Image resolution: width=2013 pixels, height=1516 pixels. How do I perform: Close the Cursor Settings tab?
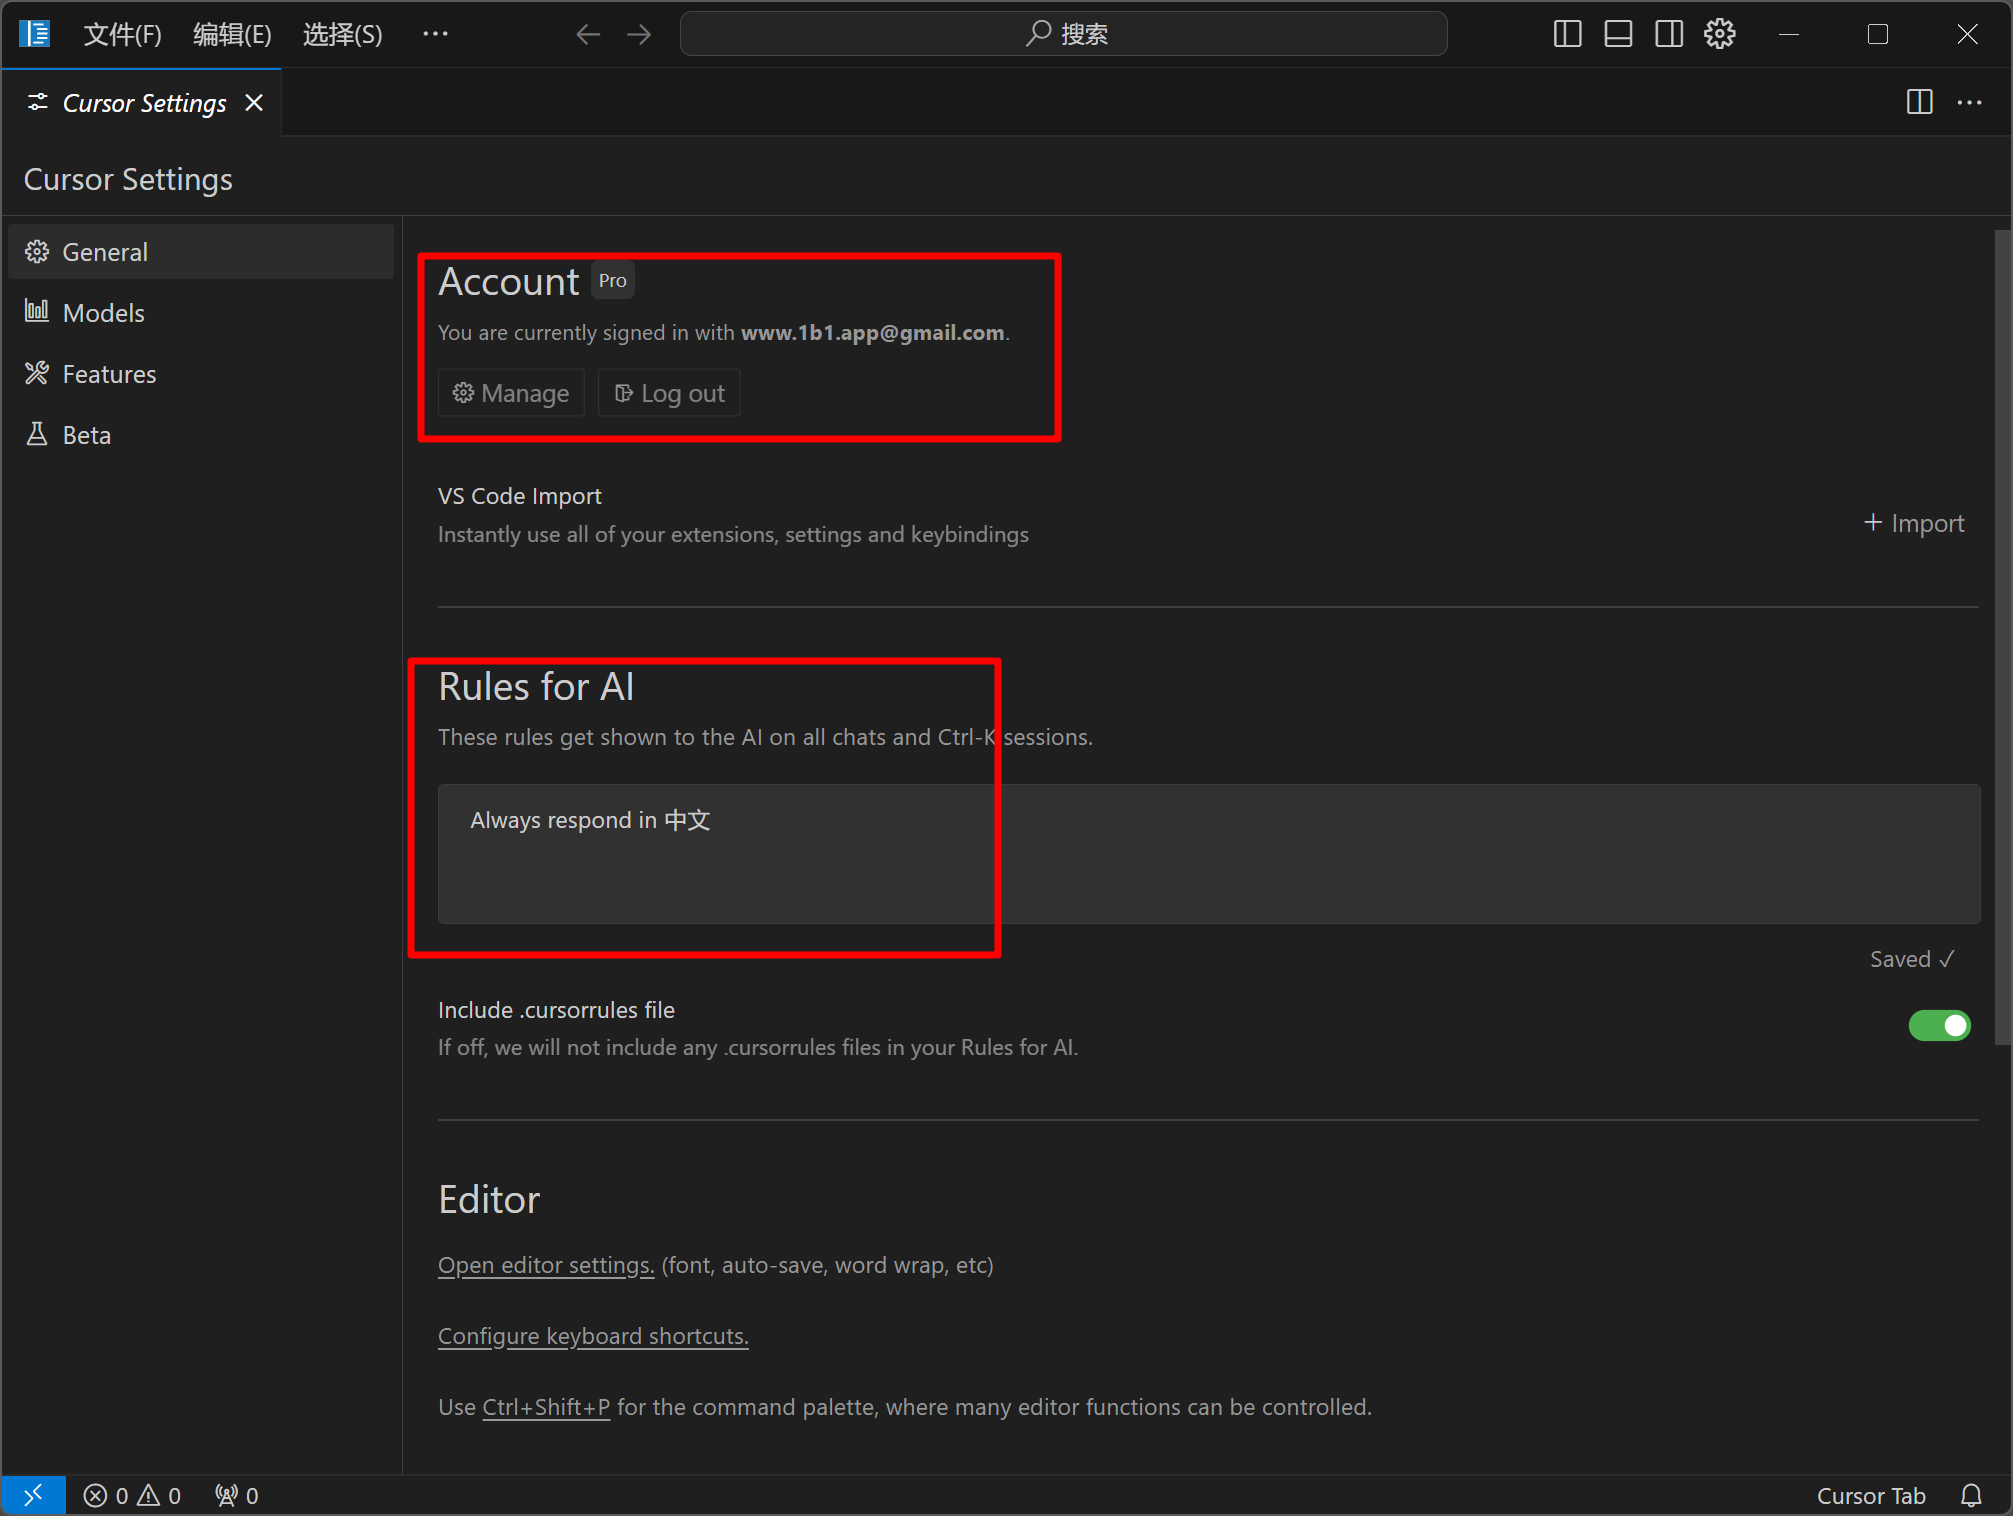click(x=254, y=103)
